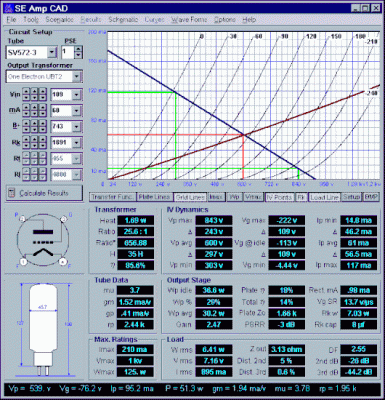Screen dimensions: 385x400
Task: Click the Wp idle value 36.6 w
Action: 213,290
